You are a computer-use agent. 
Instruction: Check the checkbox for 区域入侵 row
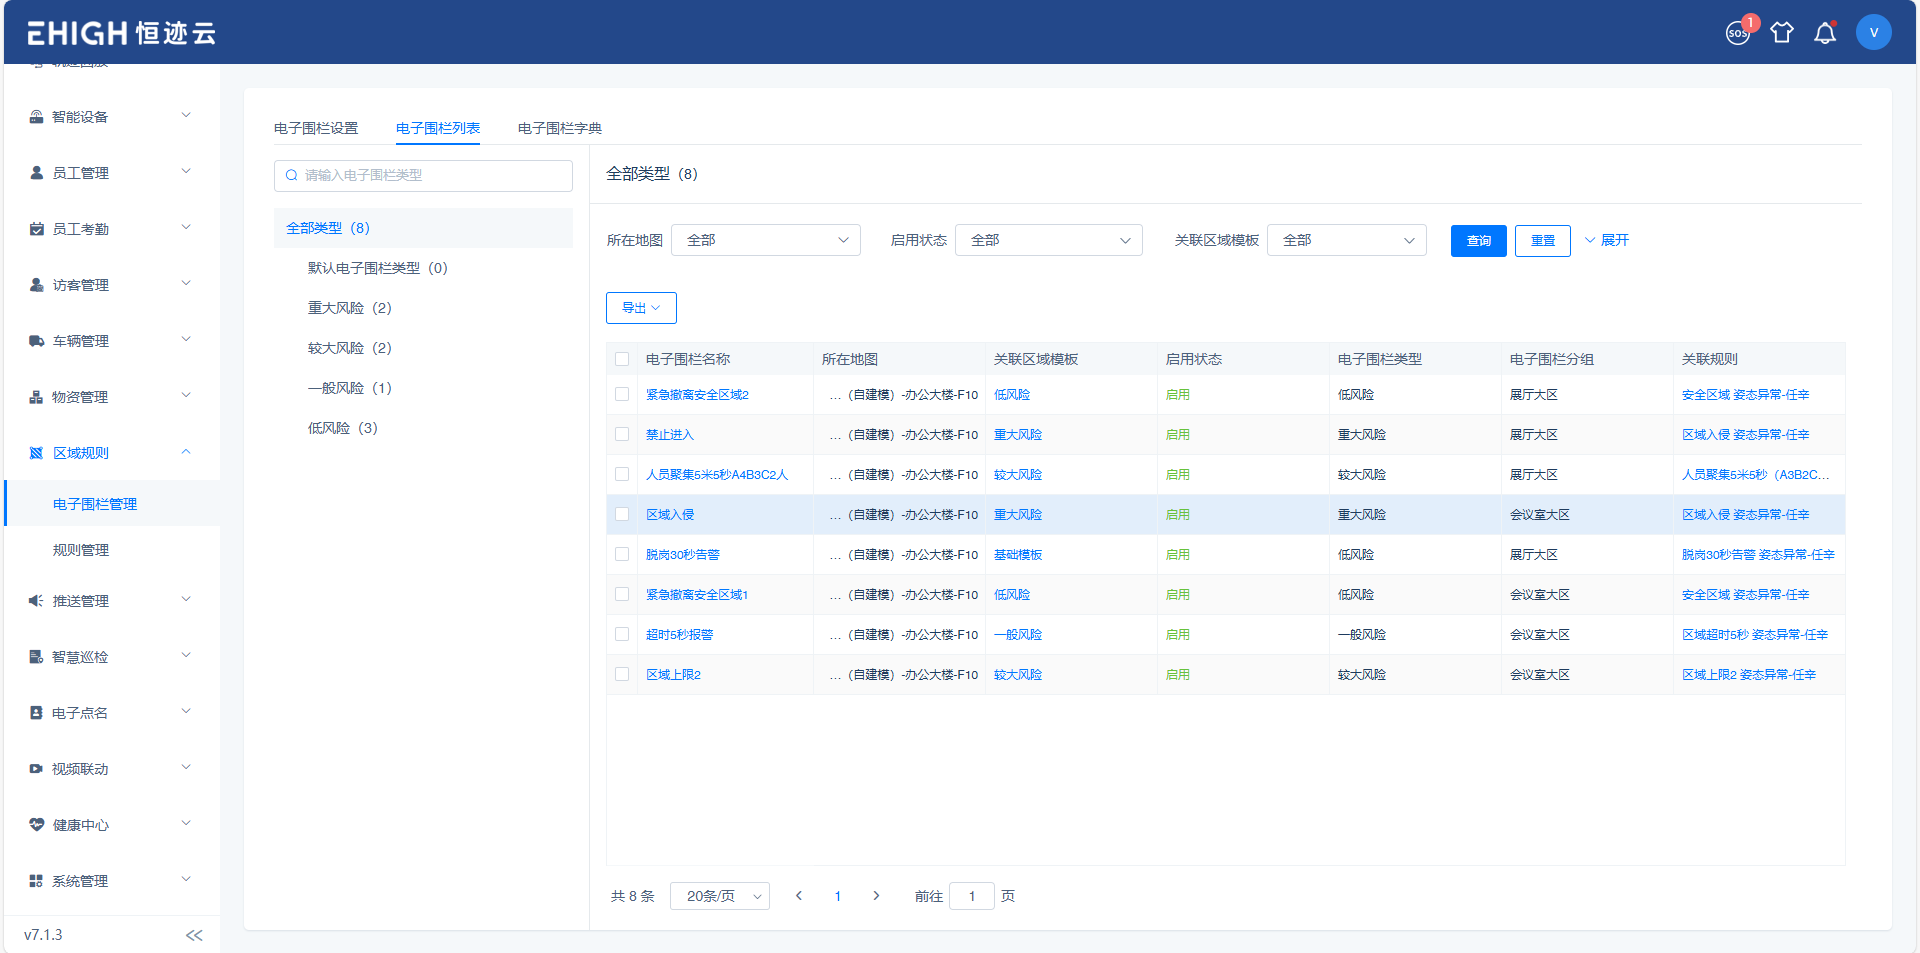[622, 514]
